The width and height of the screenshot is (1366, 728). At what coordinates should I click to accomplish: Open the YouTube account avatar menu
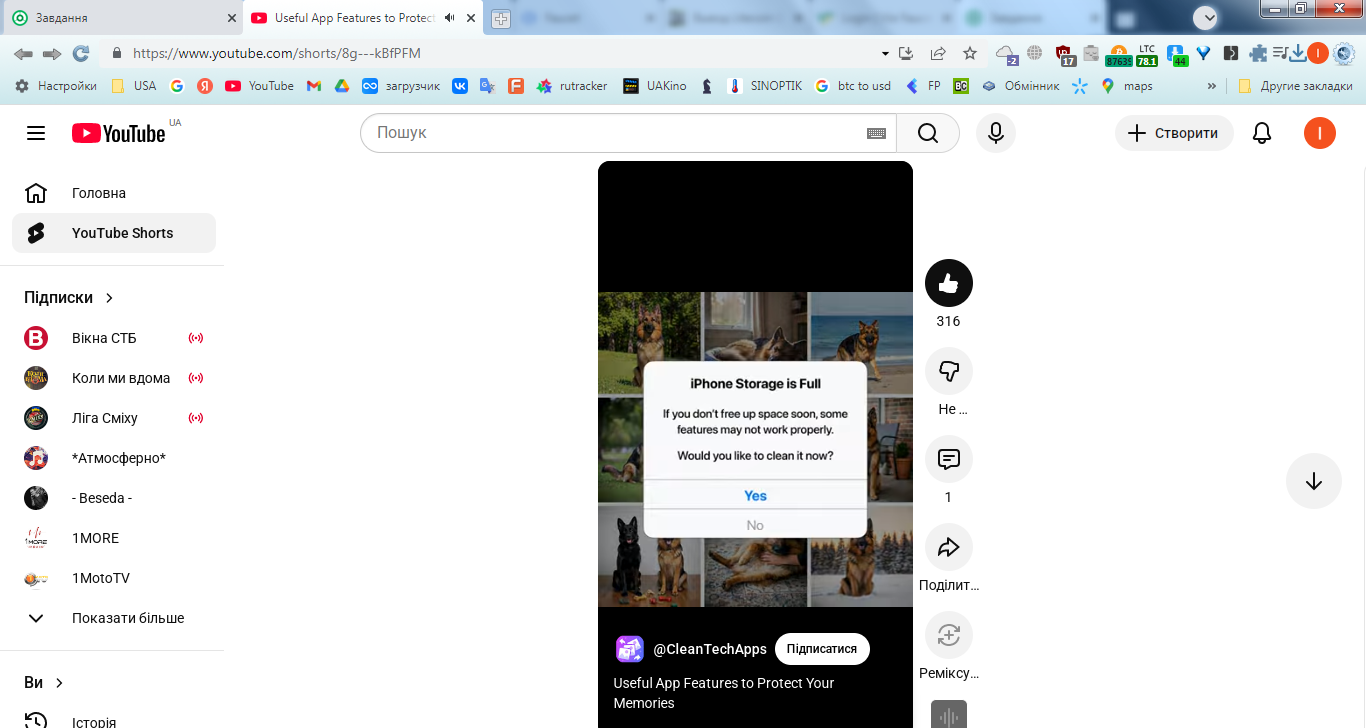coord(1320,133)
